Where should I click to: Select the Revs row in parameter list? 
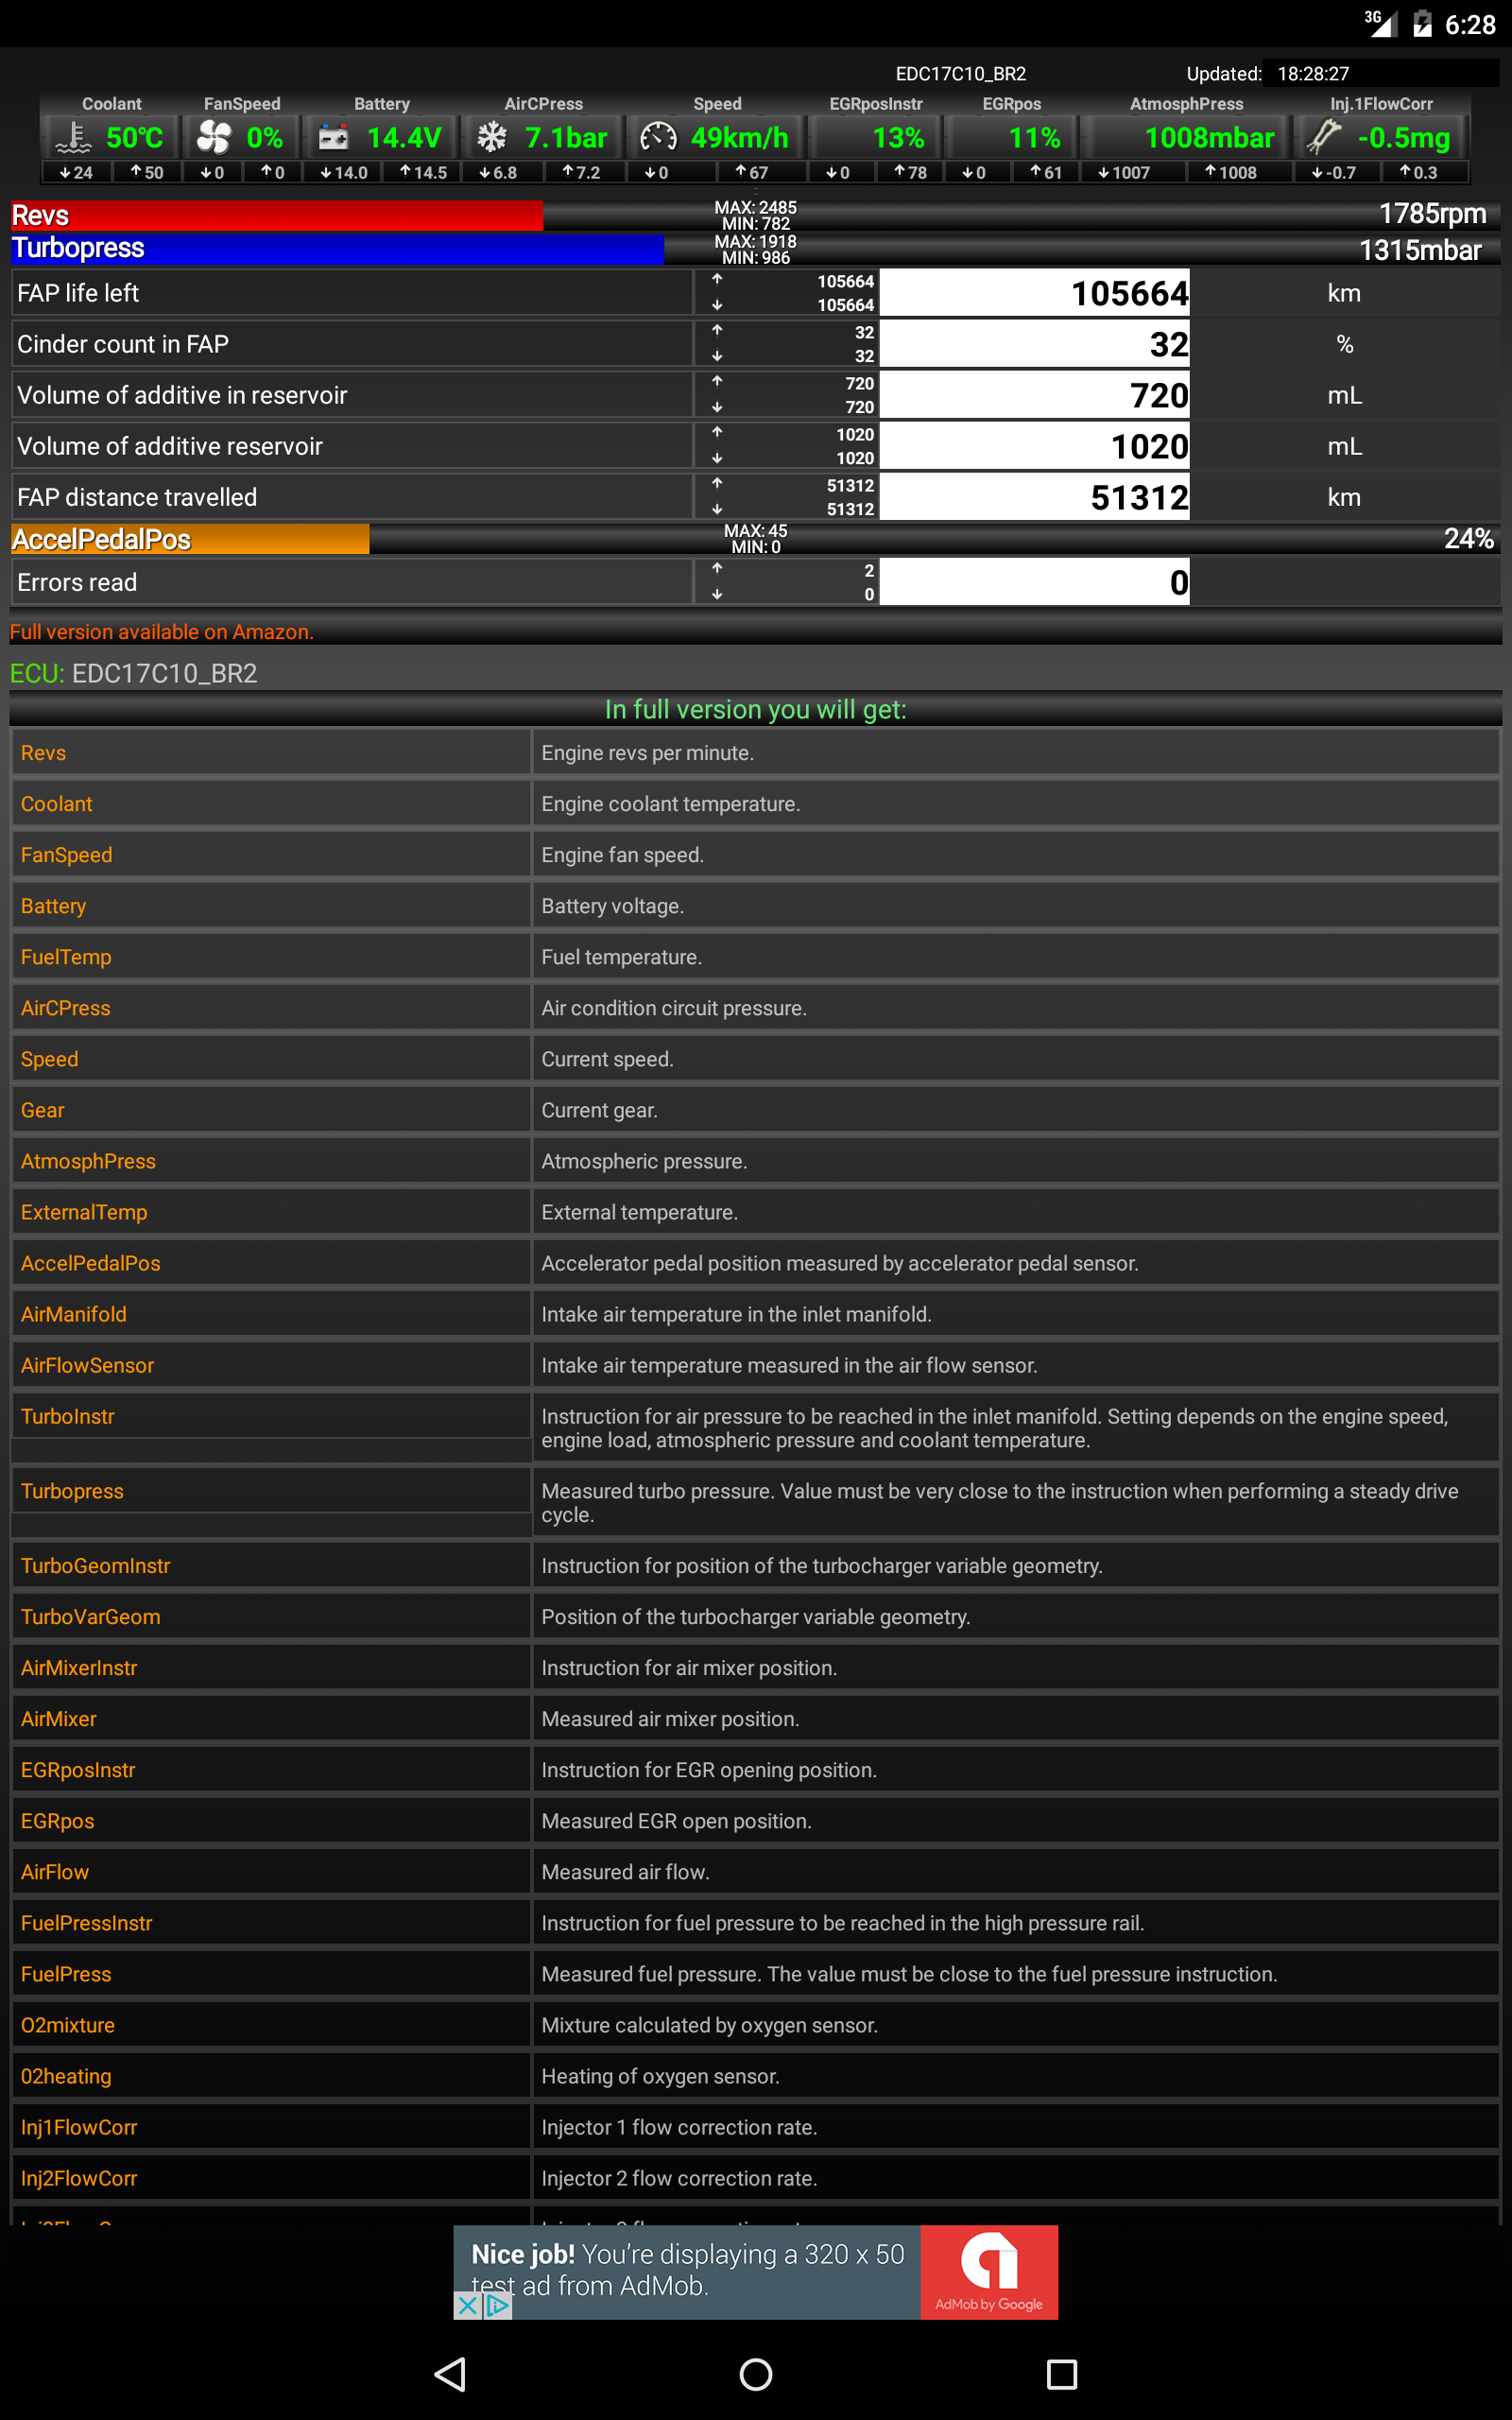(x=756, y=753)
